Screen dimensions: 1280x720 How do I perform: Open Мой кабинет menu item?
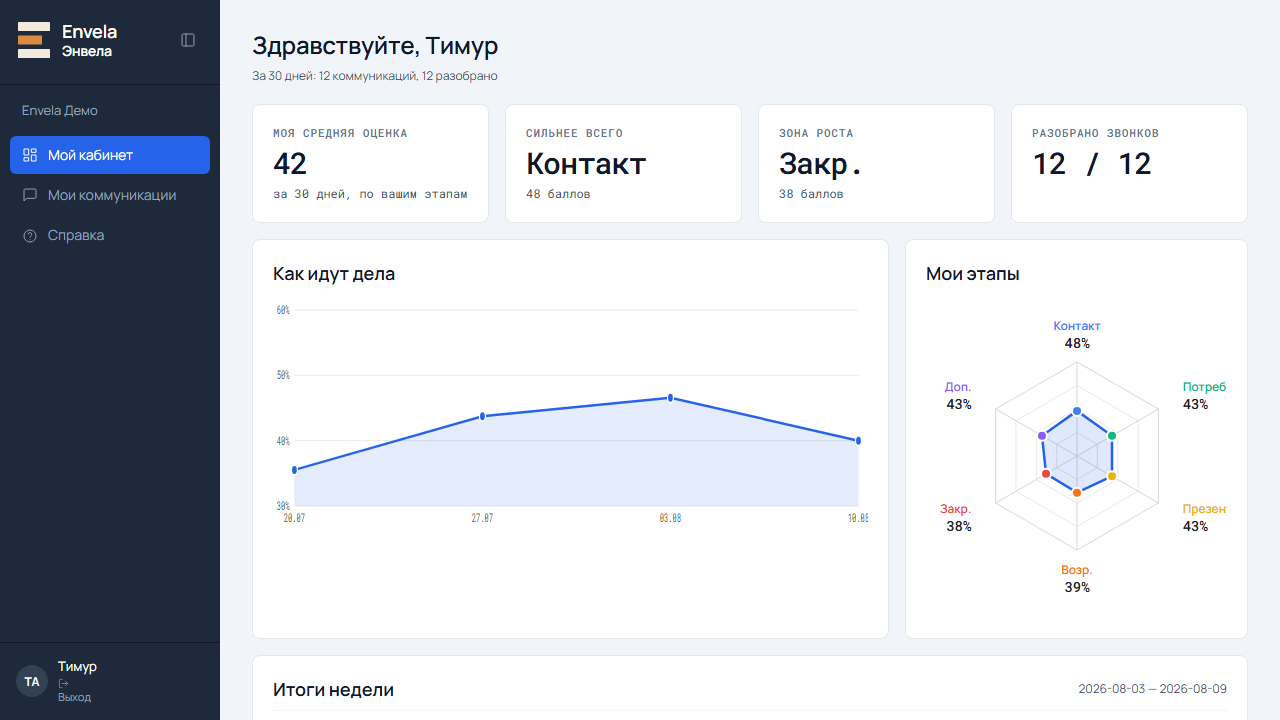pos(110,155)
